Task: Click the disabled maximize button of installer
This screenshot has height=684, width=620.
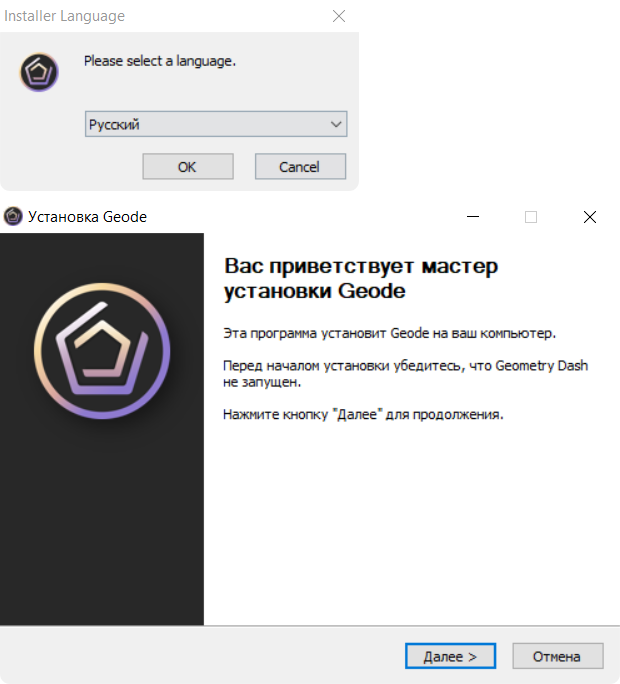Action: pyautogui.click(x=531, y=217)
